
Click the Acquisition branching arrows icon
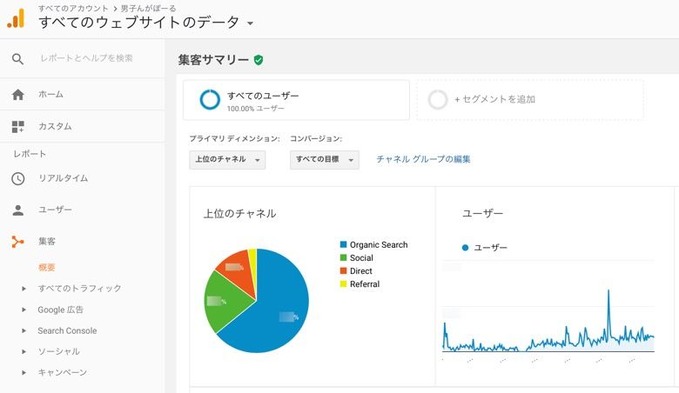point(18,242)
